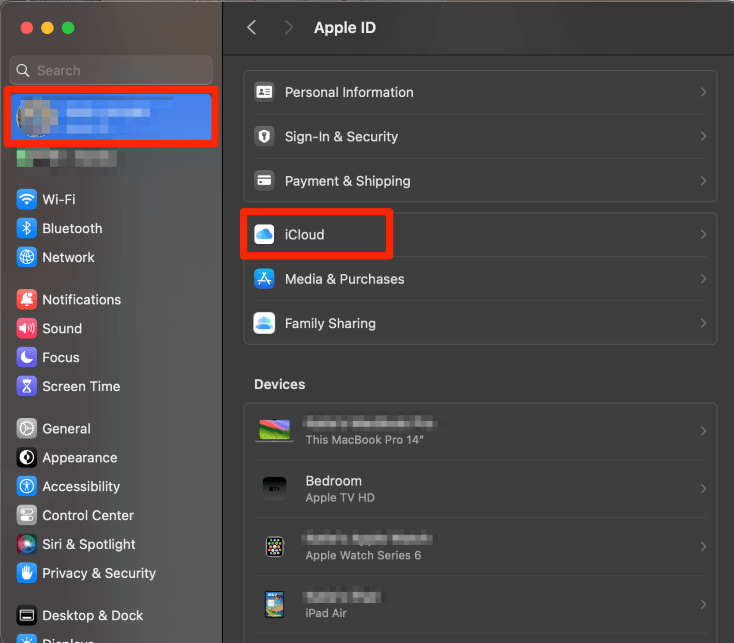Open Focus moon icon

pyautogui.click(x=27, y=358)
